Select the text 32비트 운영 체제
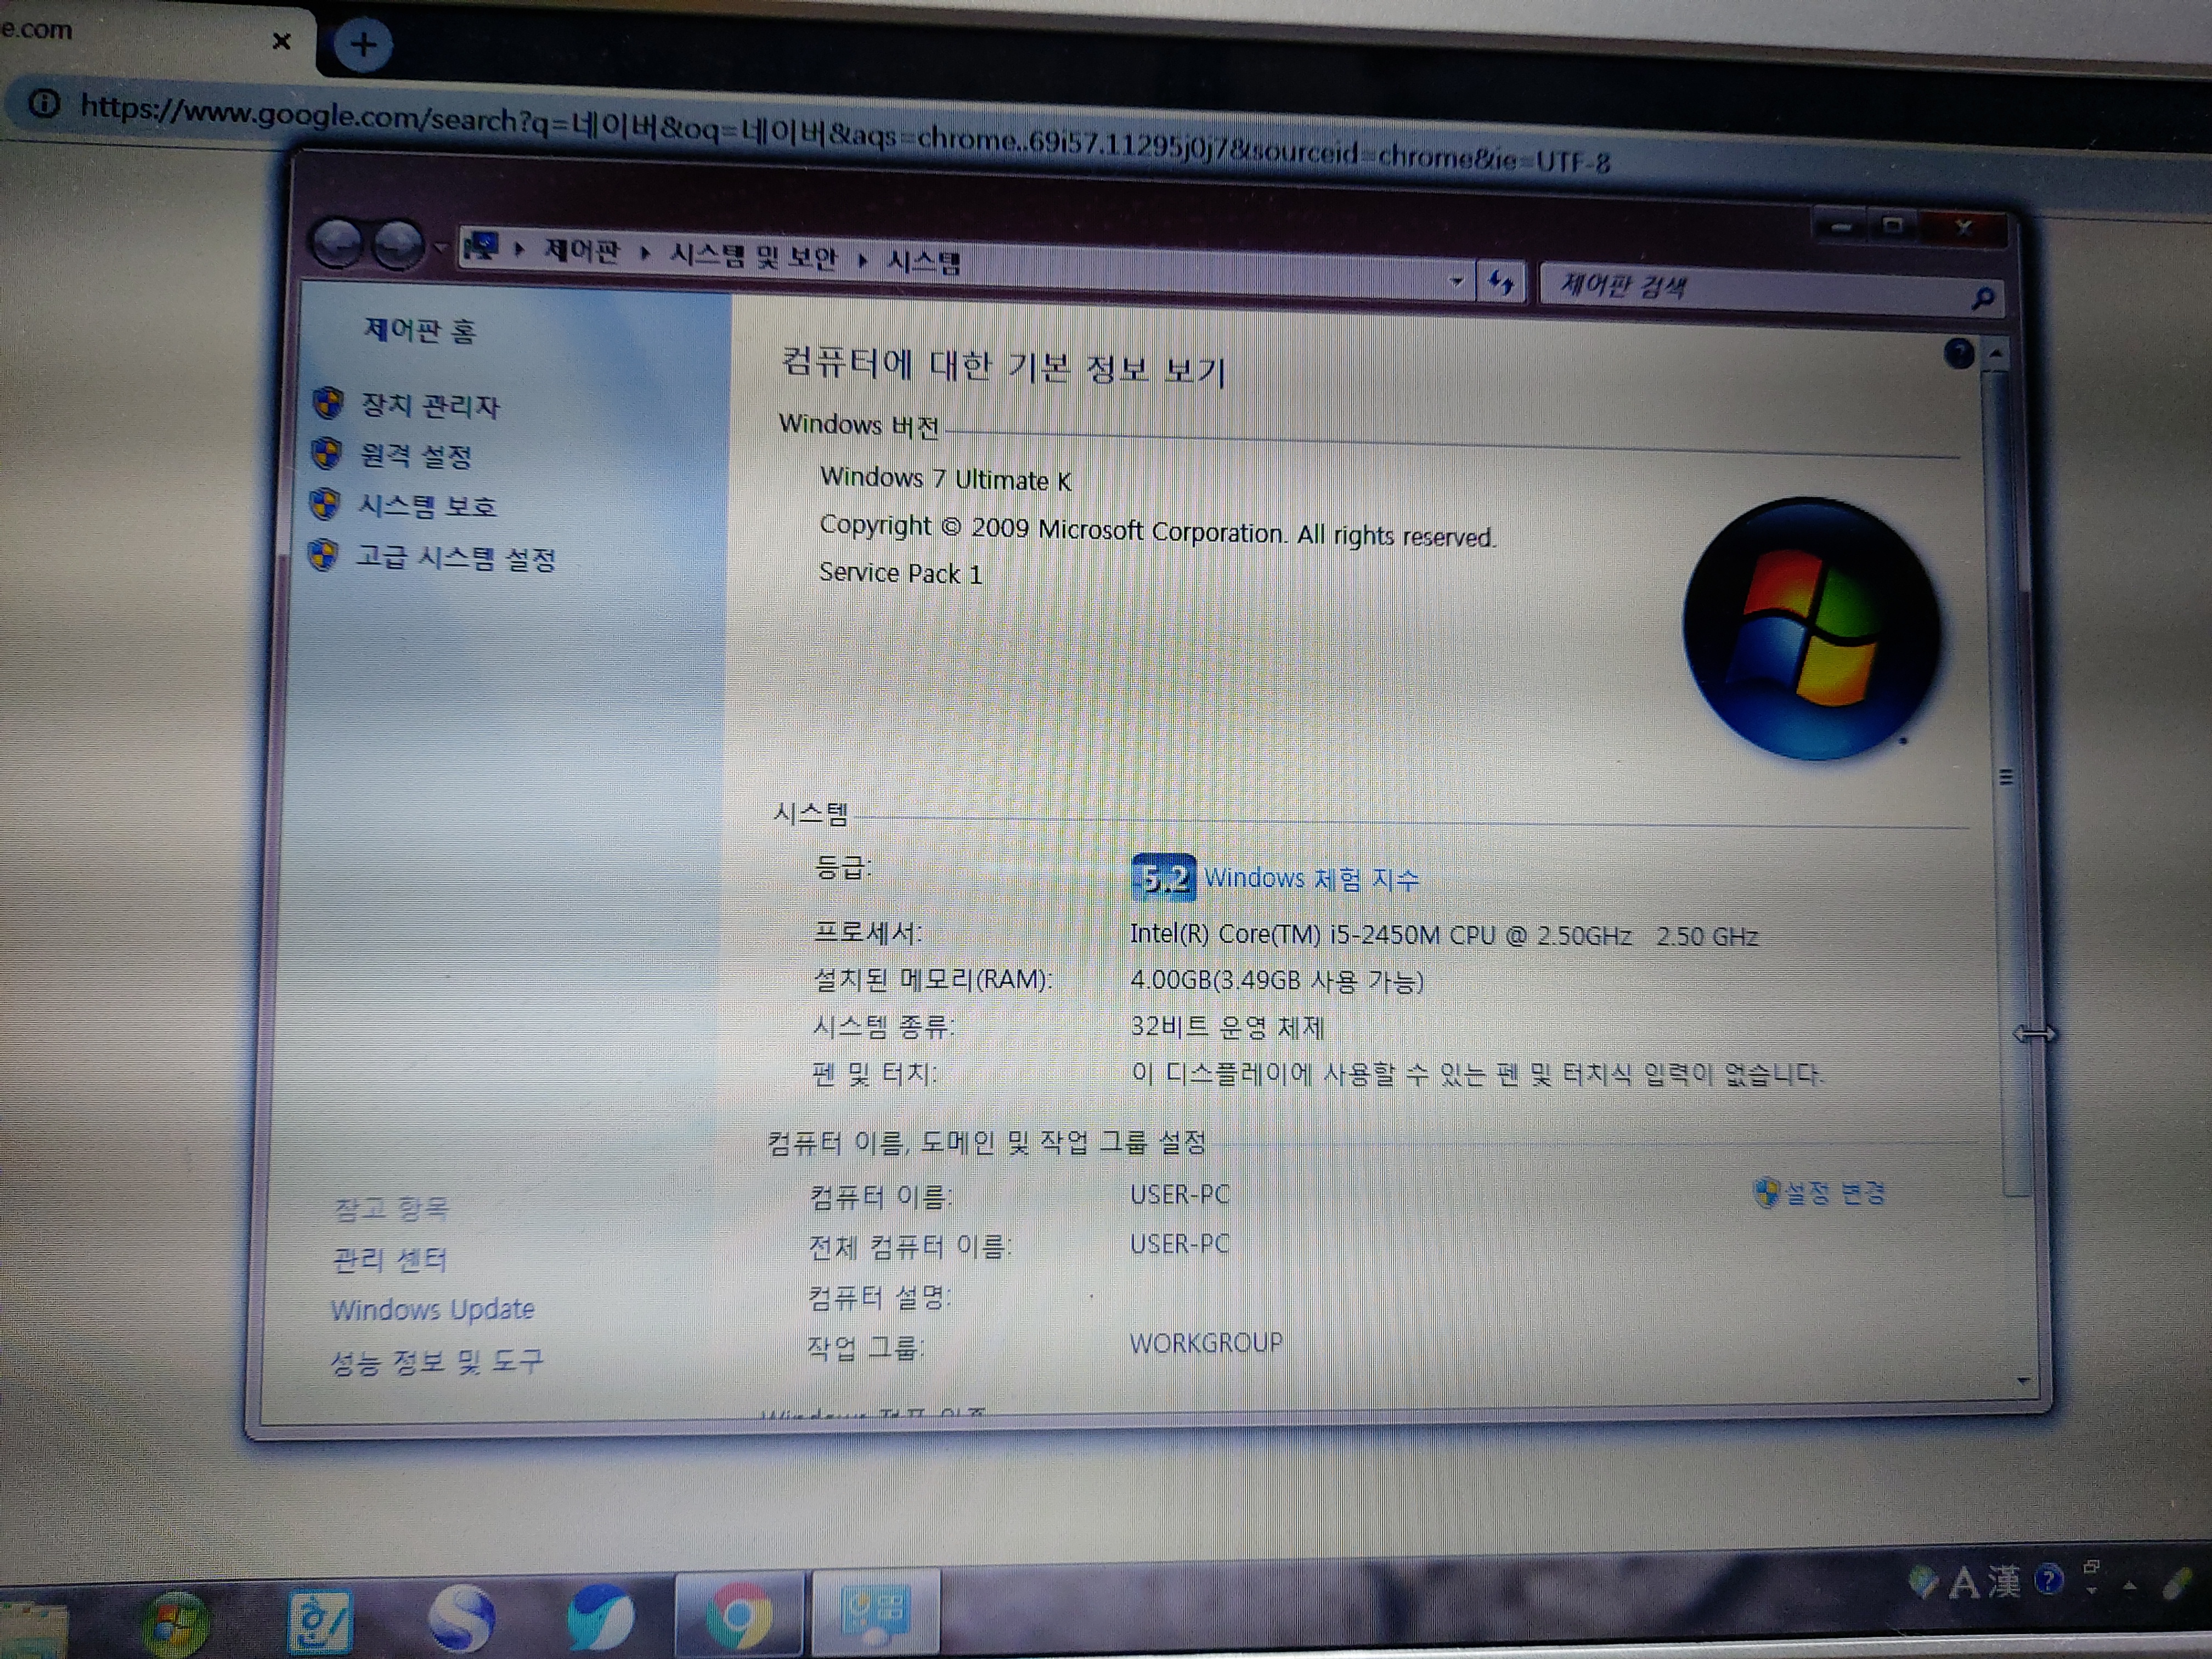 [1227, 1027]
